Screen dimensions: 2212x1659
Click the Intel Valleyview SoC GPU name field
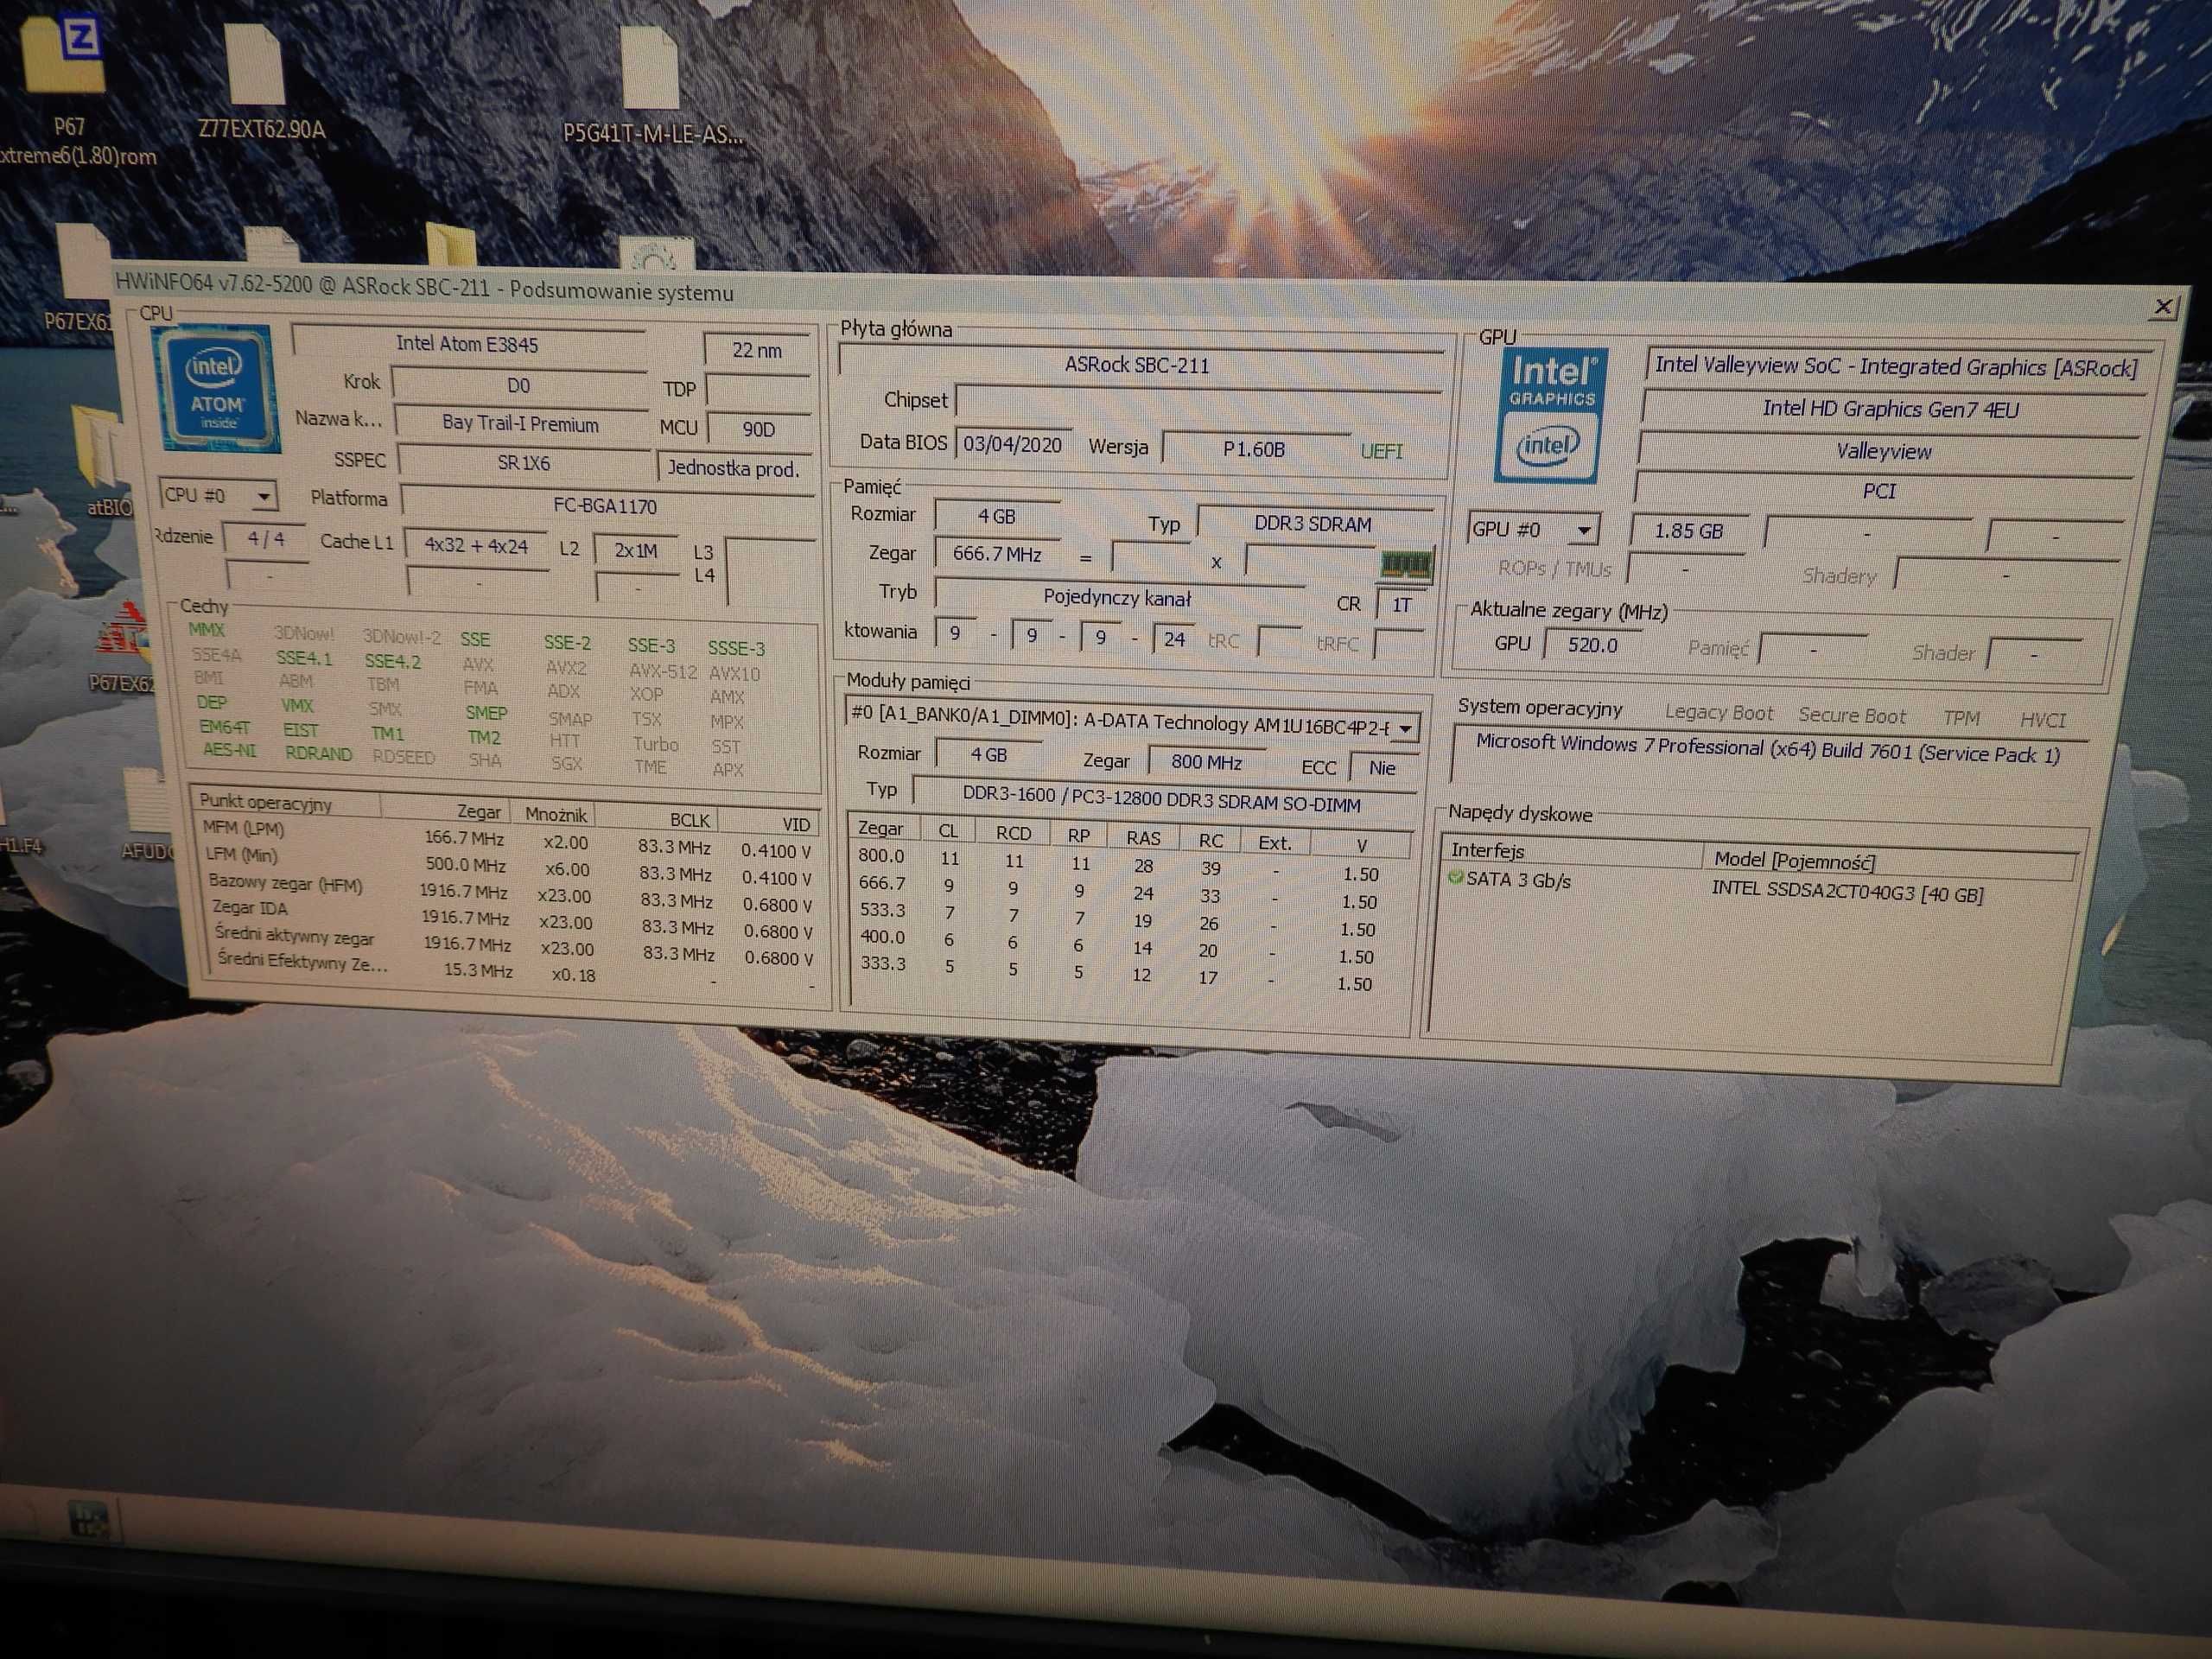click(1895, 367)
